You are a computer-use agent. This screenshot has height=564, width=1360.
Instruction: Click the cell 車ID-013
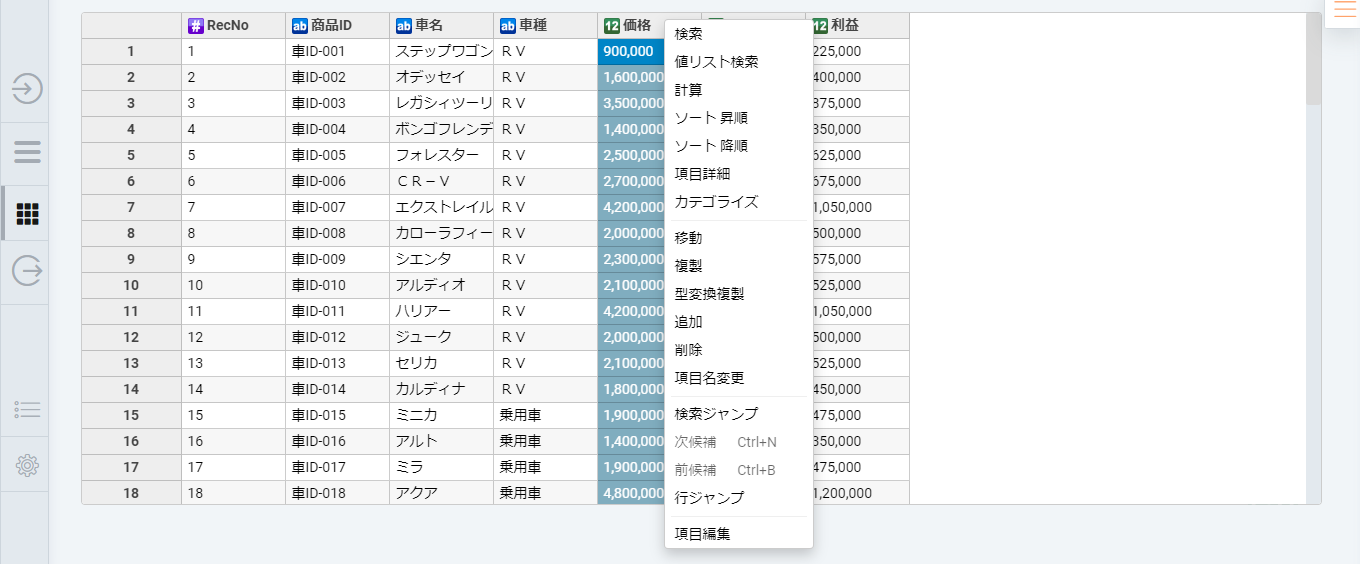337,363
